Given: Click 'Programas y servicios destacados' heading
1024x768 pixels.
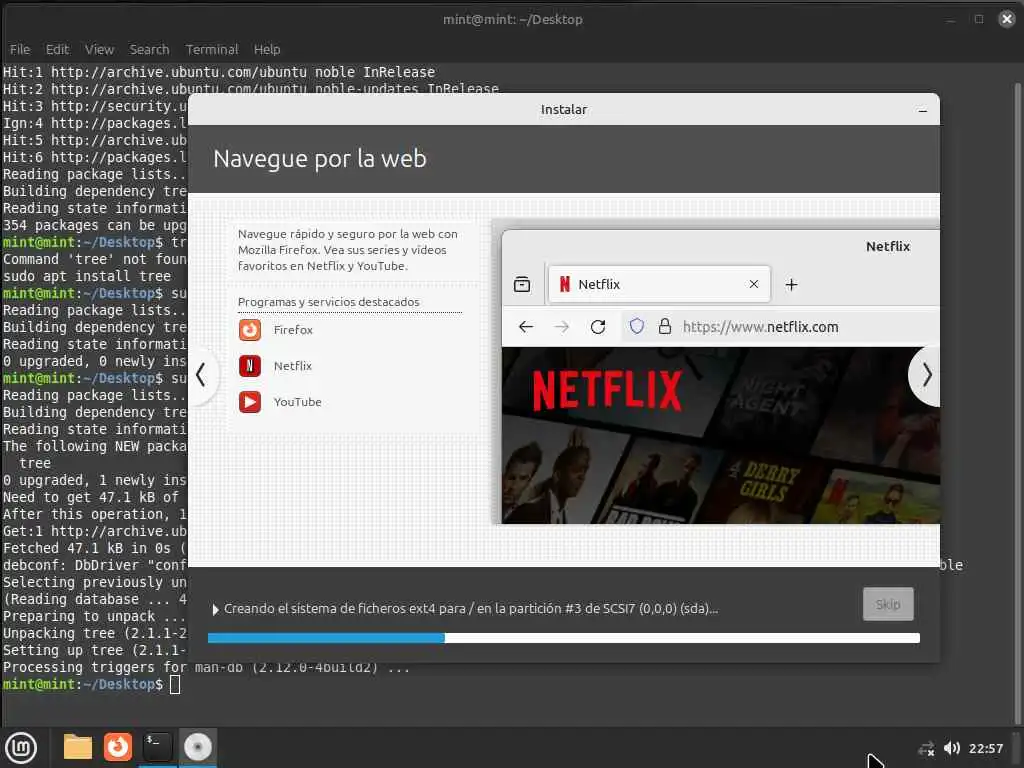Looking at the screenshot, I should coord(328,302).
